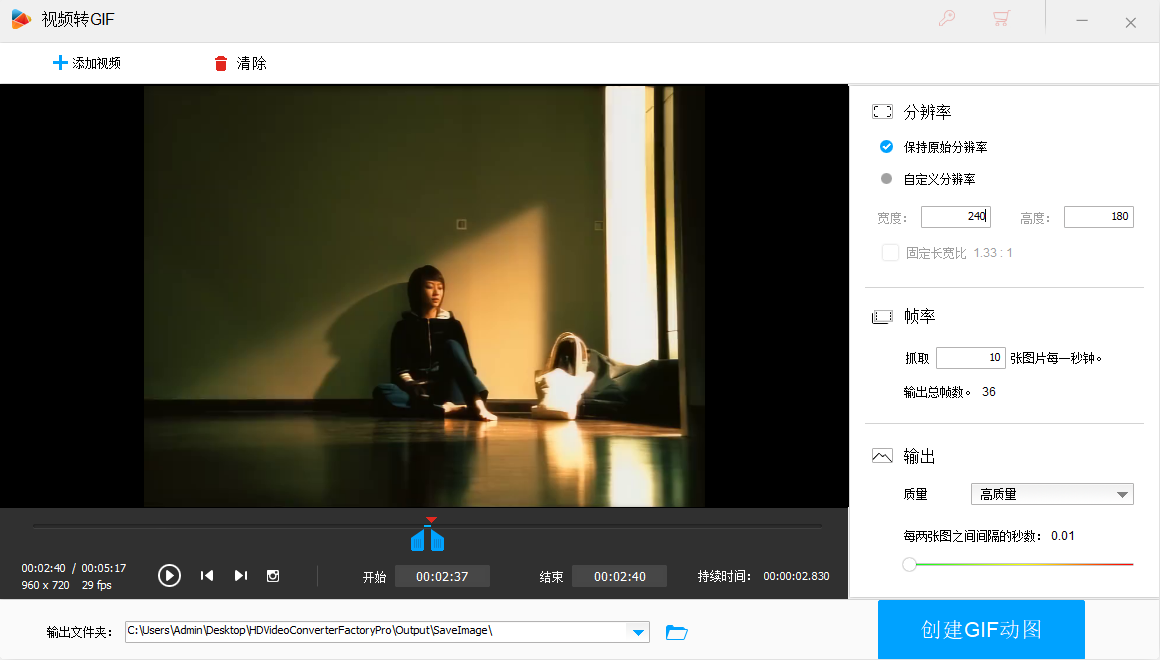
Task: Click the frames per second capture field
Action: tap(970, 358)
